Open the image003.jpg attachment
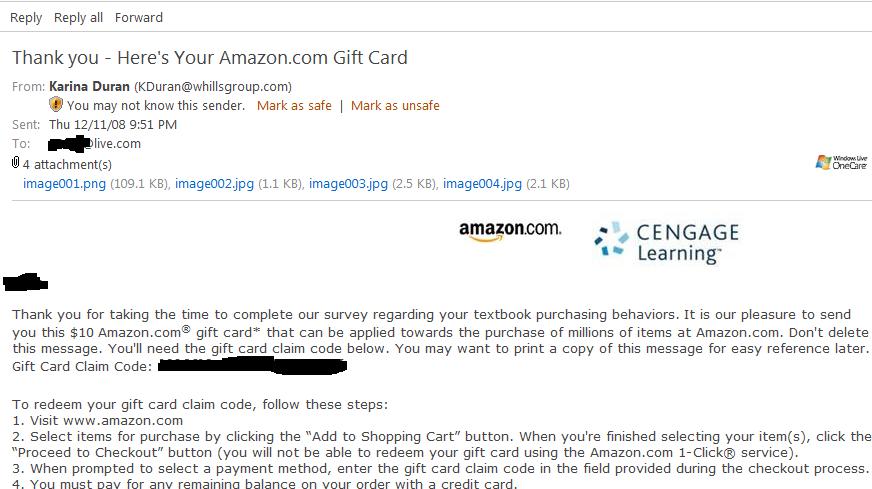This screenshot has height=489, width=872. click(x=348, y=183)
